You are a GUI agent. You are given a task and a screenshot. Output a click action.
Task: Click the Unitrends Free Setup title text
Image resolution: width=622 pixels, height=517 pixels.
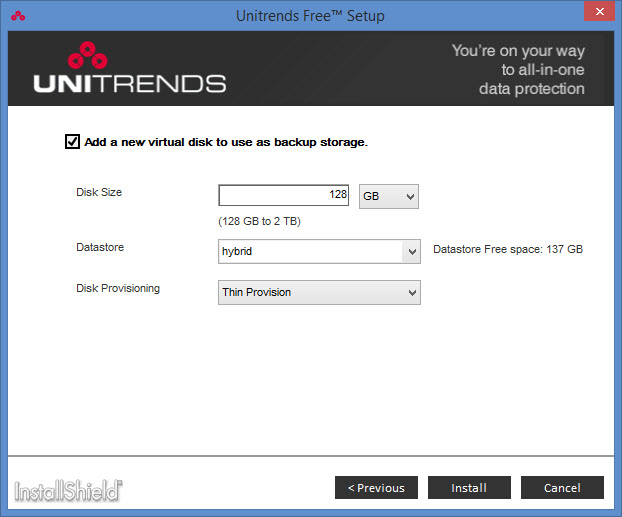[x=310, y=16]
